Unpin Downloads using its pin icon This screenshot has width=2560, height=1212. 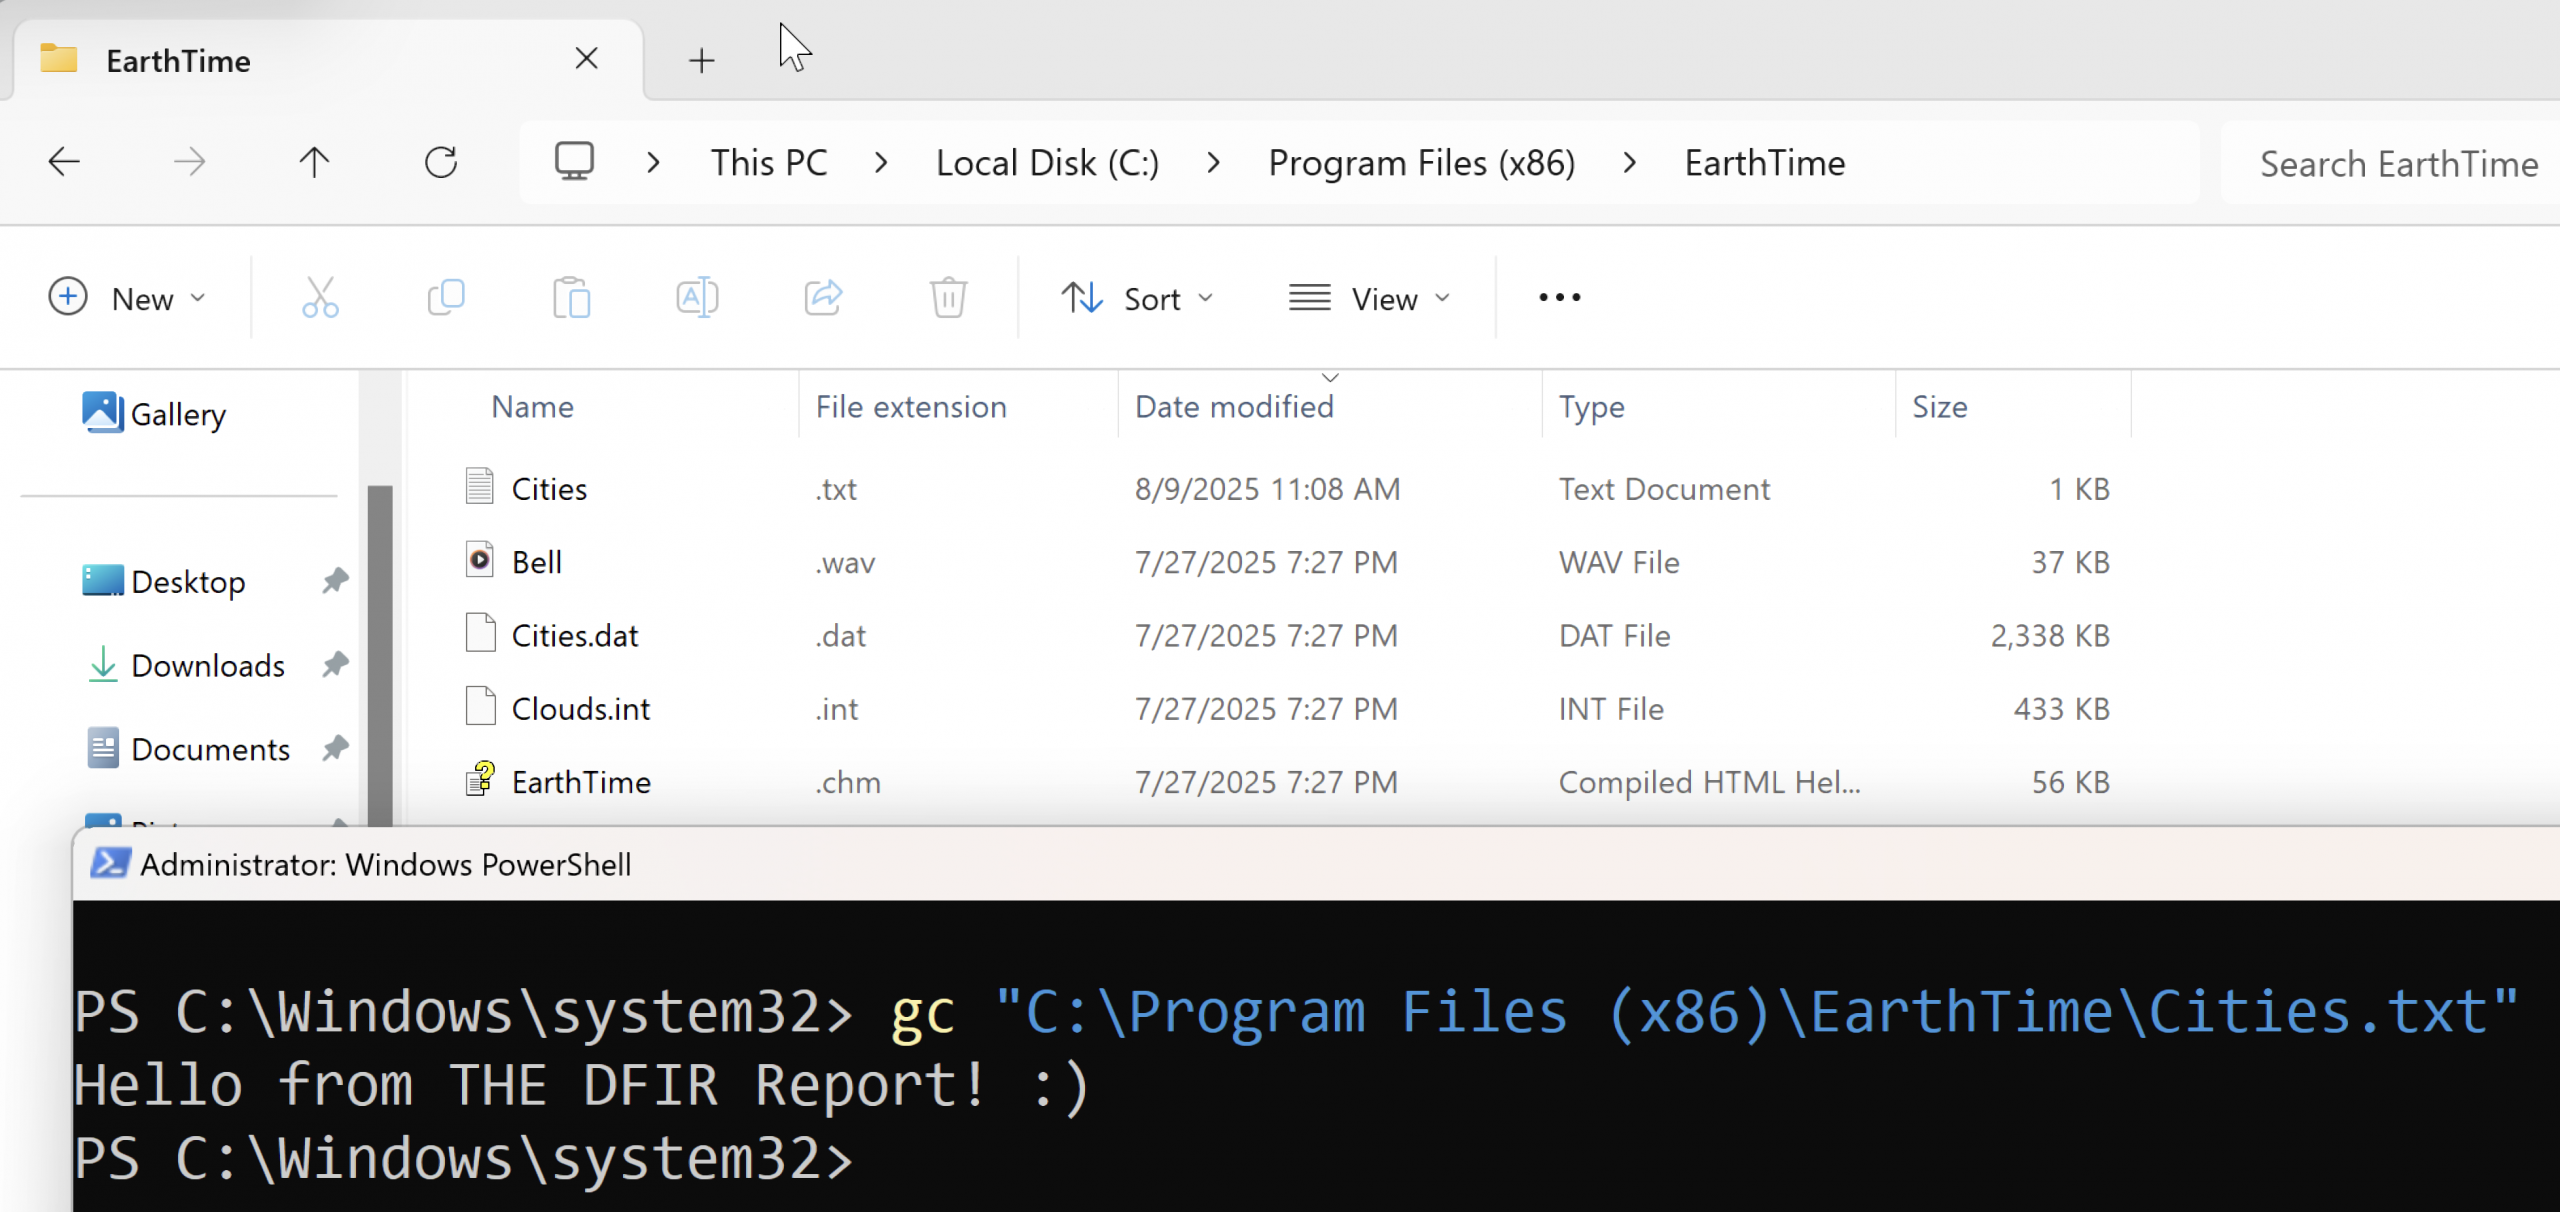[x=335, y=664]
